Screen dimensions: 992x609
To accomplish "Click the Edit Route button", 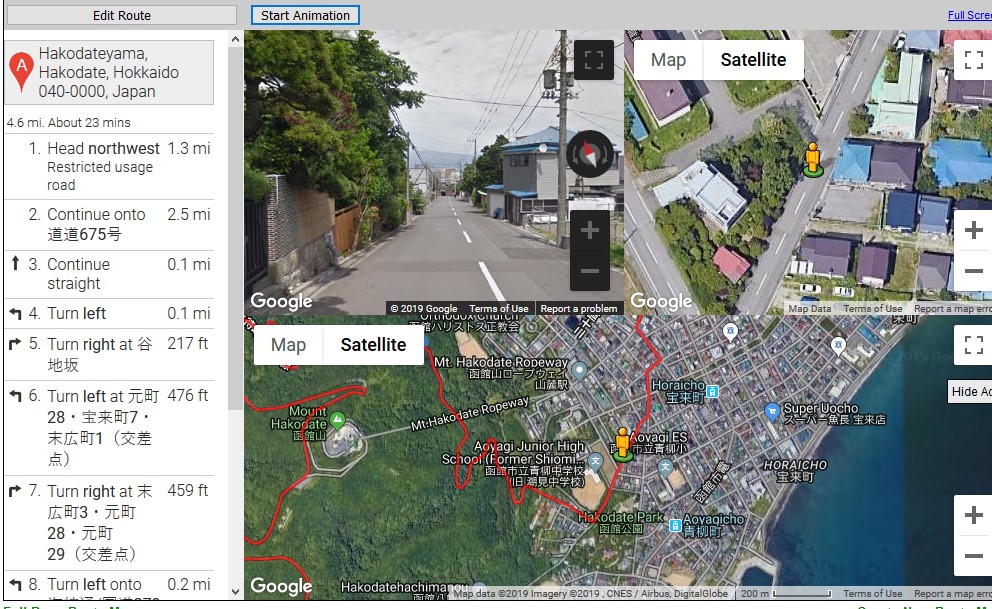I will pyautogui.click(x=121, y=15).
